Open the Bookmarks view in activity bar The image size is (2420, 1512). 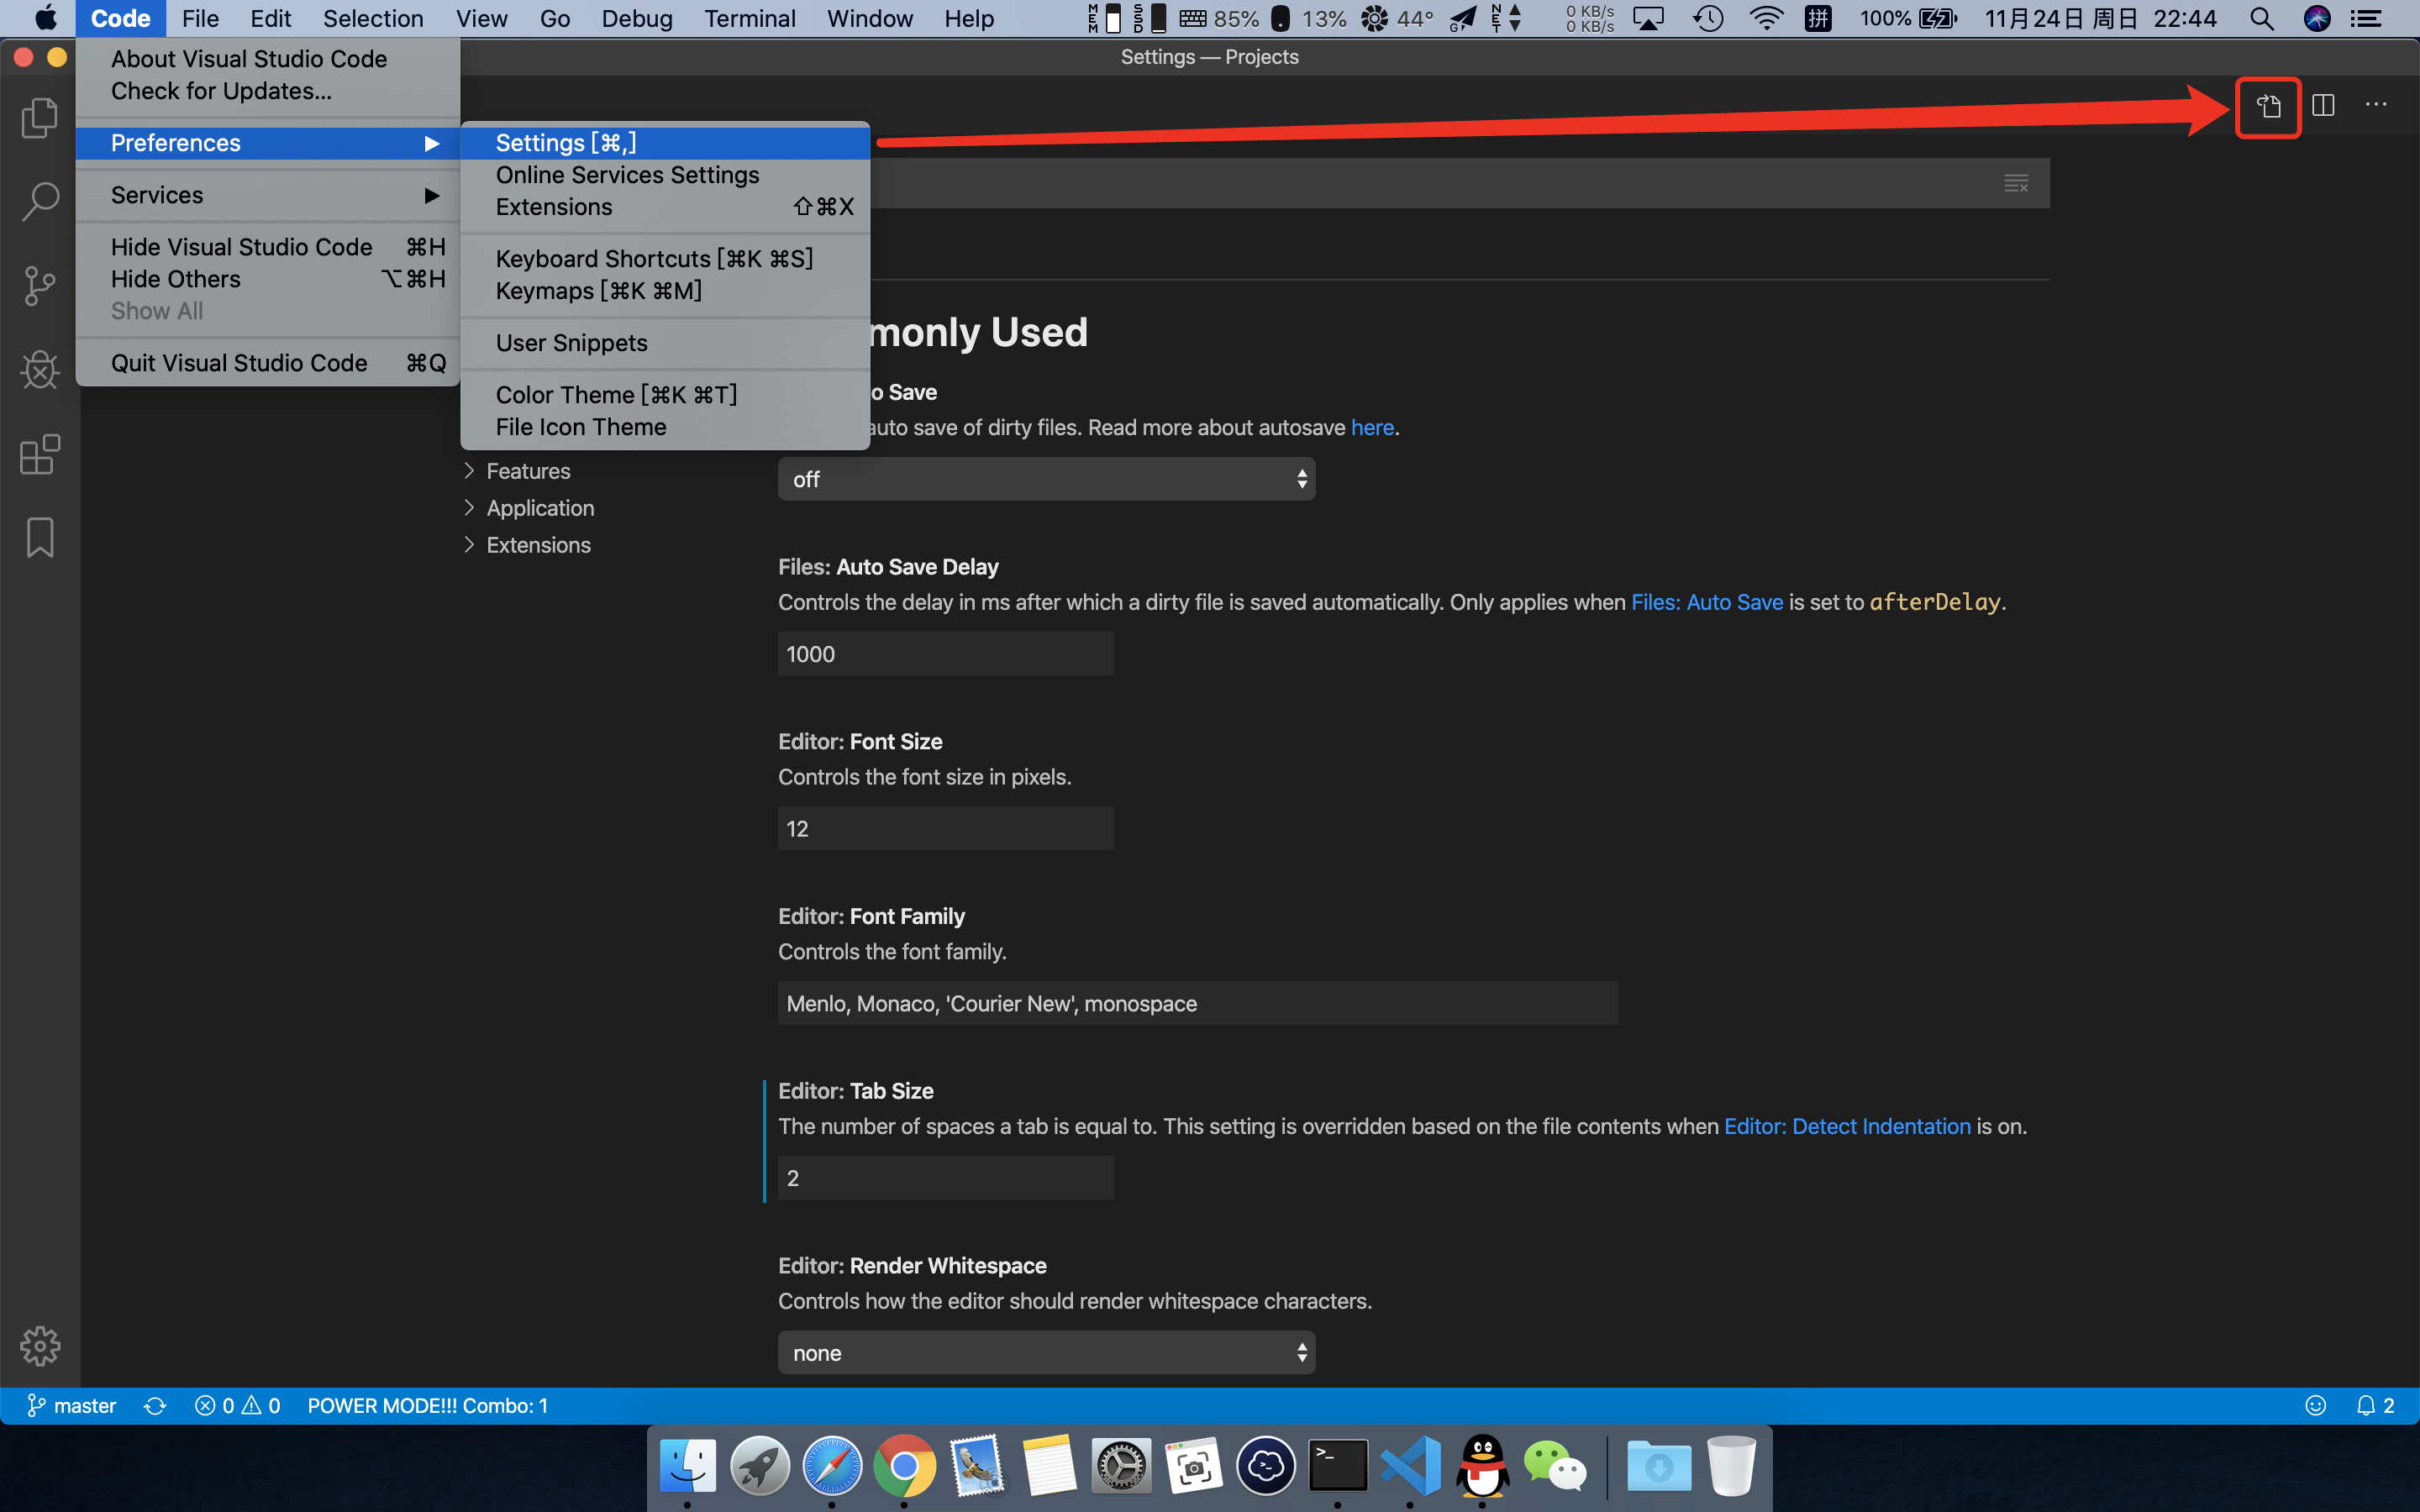point(40,538)
